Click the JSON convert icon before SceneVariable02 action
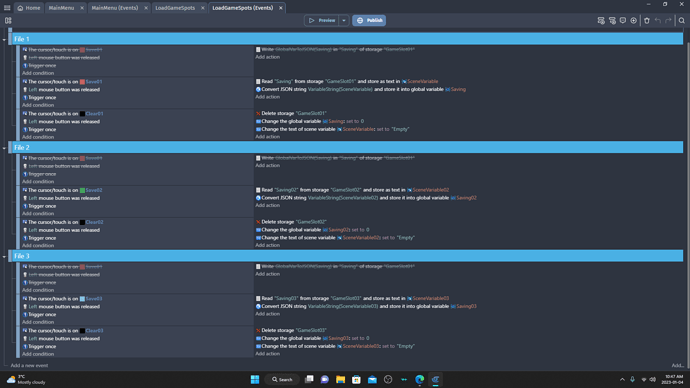The height and width of the screenshot is (388, 690). click(258, 198)
